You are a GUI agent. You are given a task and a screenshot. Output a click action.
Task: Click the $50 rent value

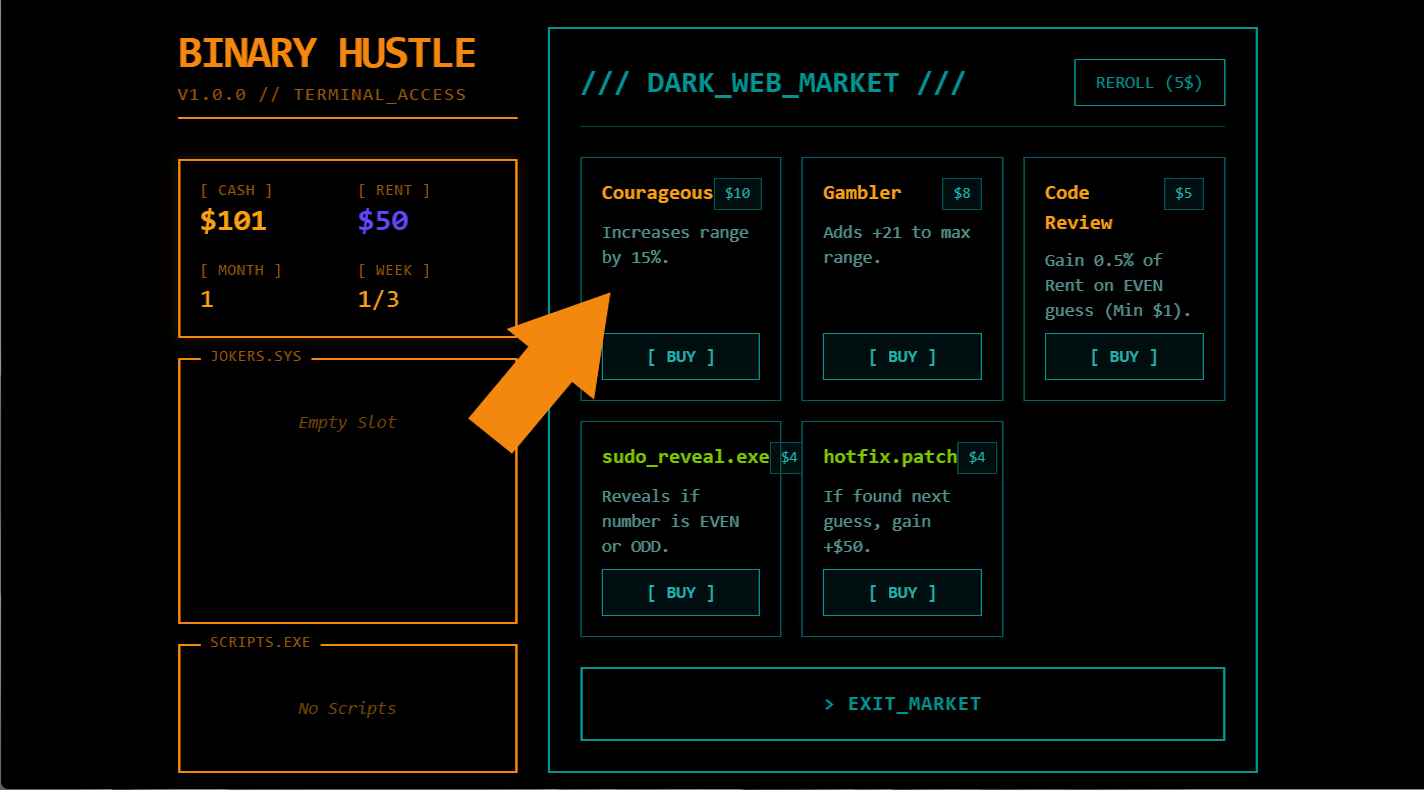click(383, 221)
